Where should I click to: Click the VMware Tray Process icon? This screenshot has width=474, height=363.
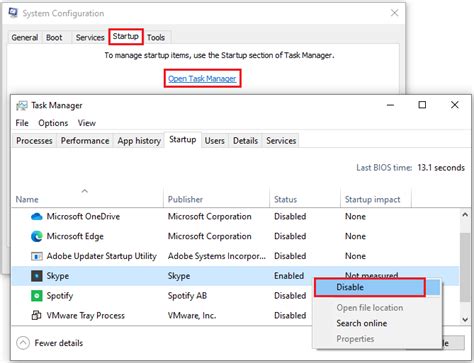coord(36,315)
